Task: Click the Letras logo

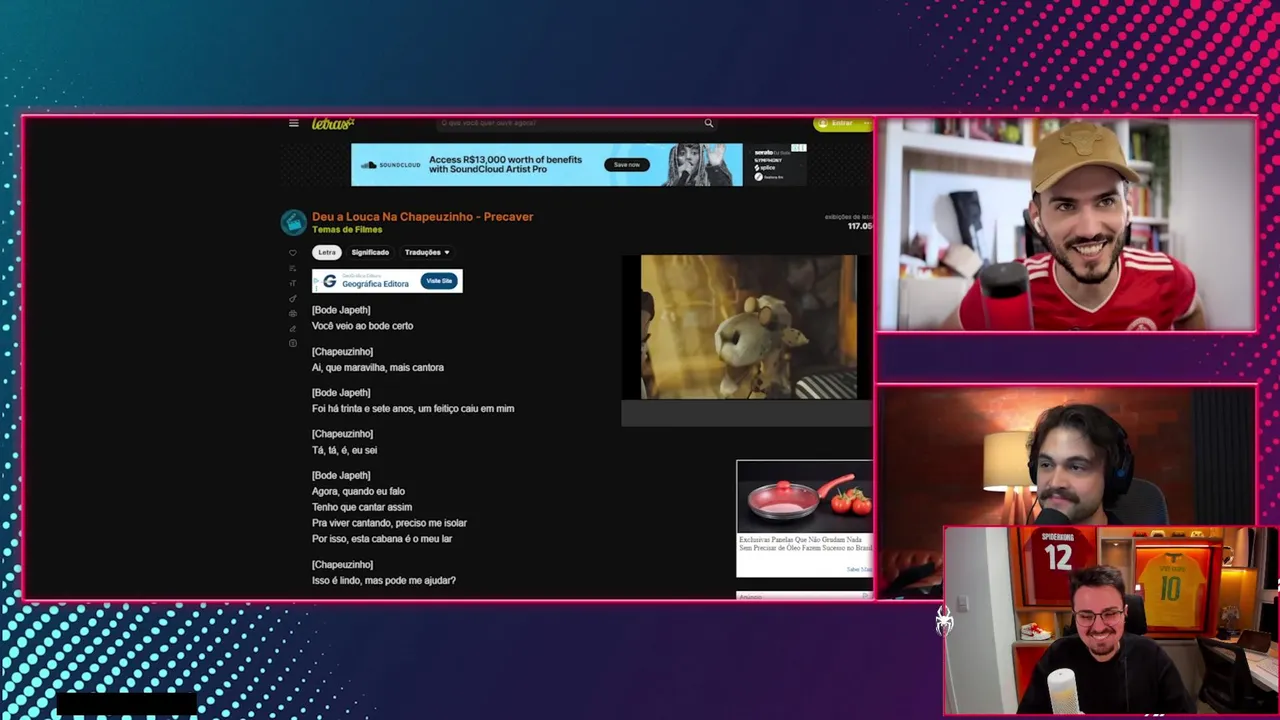Action: tap(333, 123)
